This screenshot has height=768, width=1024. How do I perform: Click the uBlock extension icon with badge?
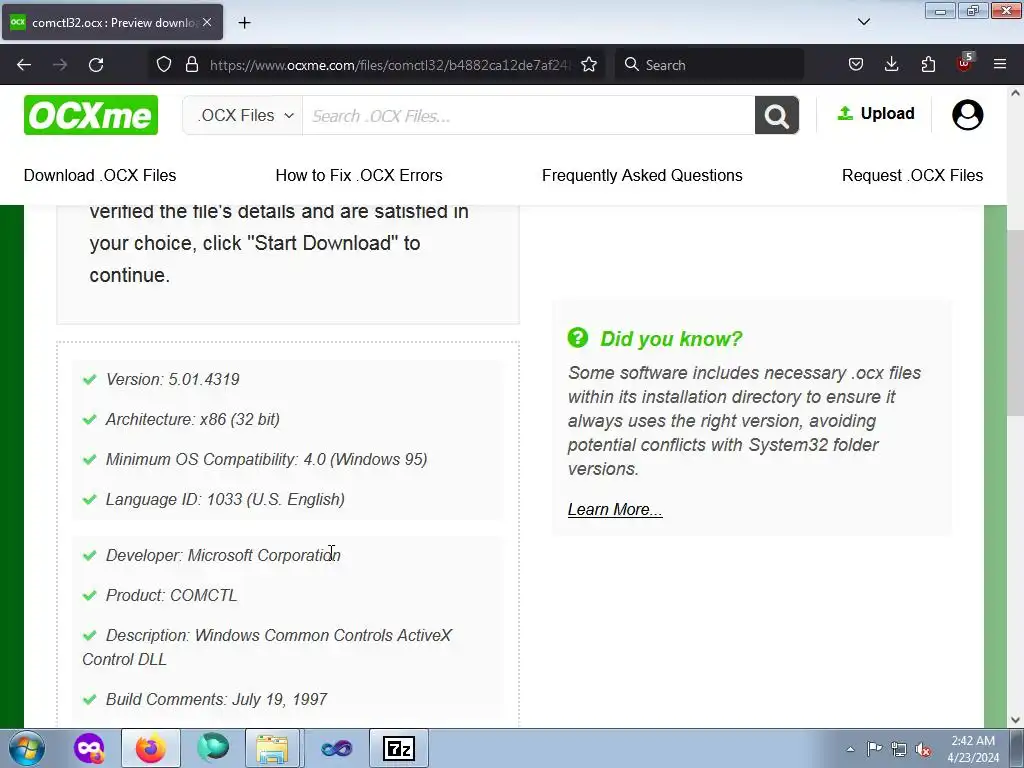click(x=965, y=63)
